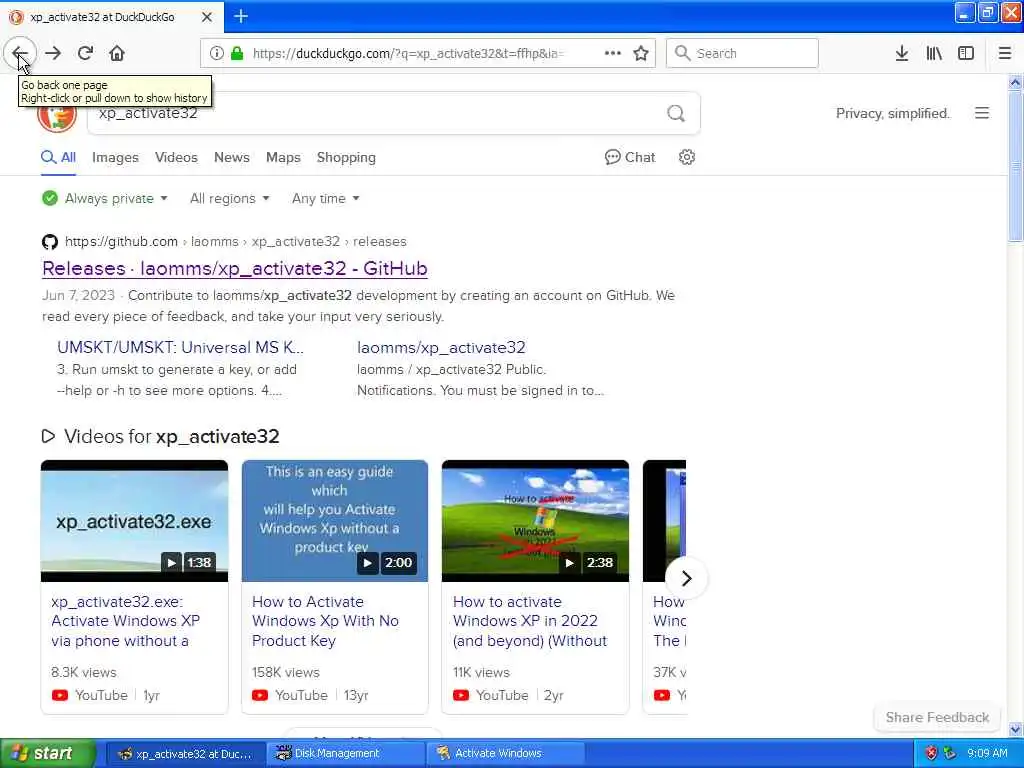Toggle the sidebar view icon
Image resolution: width=1024 pixels, height=768 pixels.
966,53
